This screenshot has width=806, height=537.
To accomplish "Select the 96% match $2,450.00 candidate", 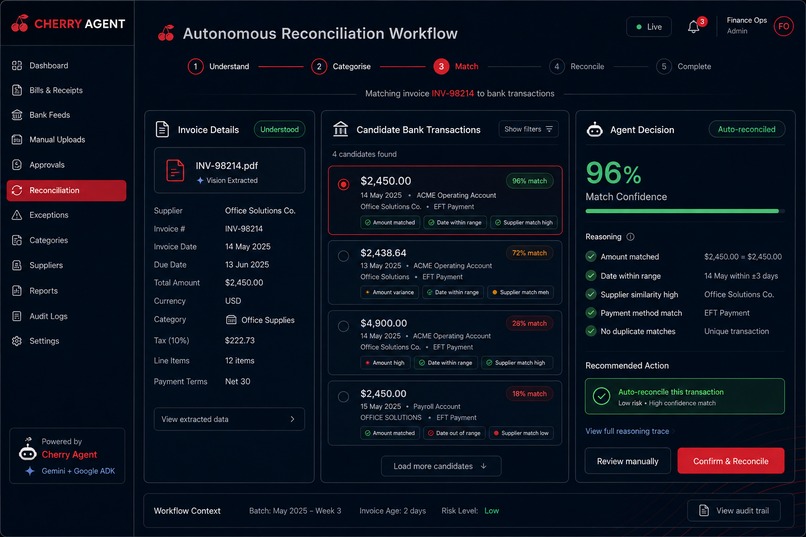I will (x=445, y=200).
